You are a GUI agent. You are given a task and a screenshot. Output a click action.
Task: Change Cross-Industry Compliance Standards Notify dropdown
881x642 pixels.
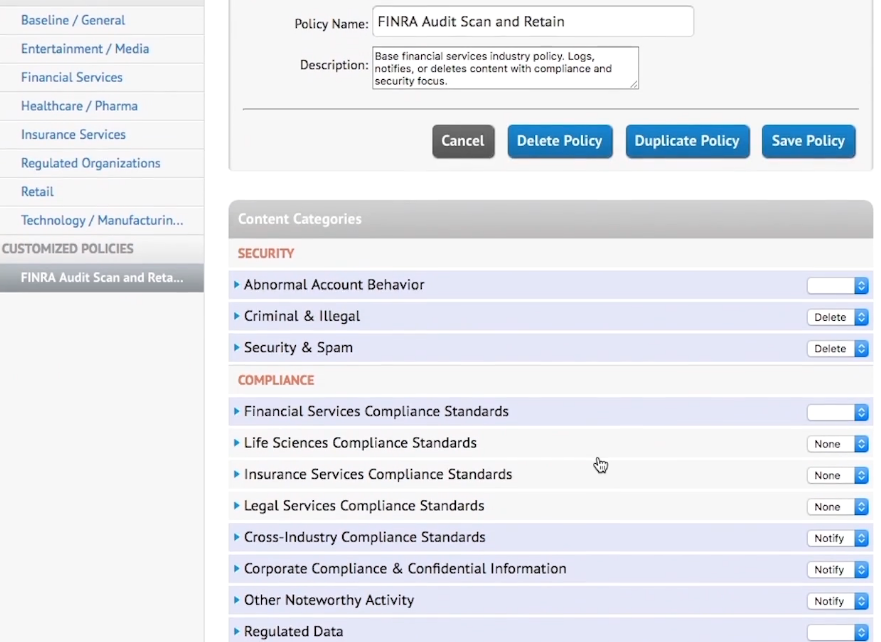(x=837, y=539)
